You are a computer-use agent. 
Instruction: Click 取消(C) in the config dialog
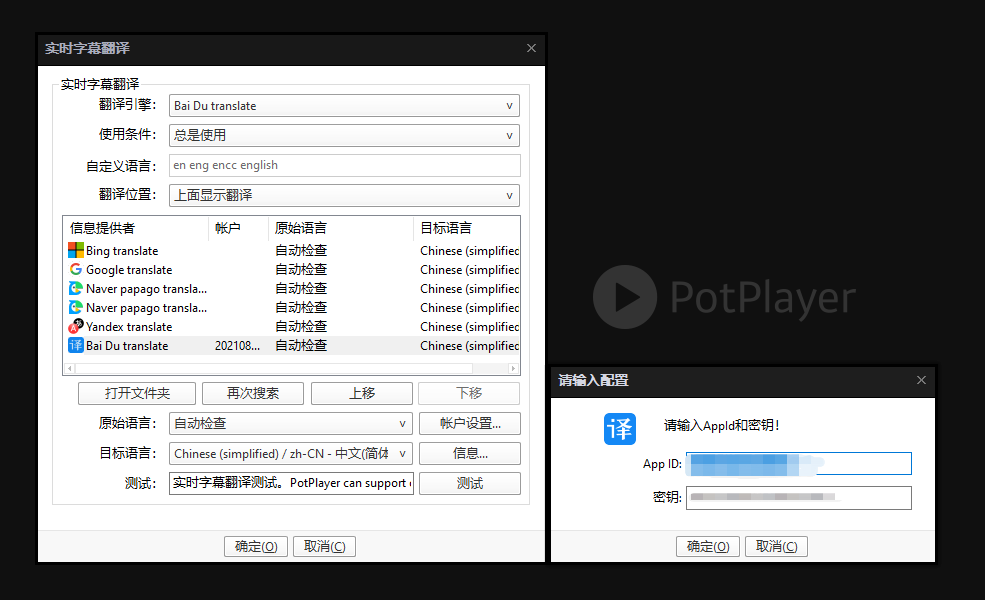coord(776,547)
